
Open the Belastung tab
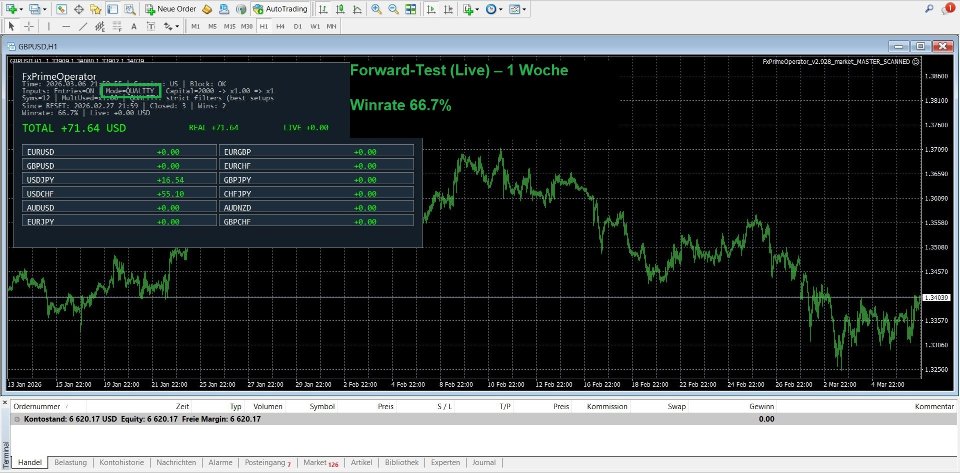[x=70, y=463]
